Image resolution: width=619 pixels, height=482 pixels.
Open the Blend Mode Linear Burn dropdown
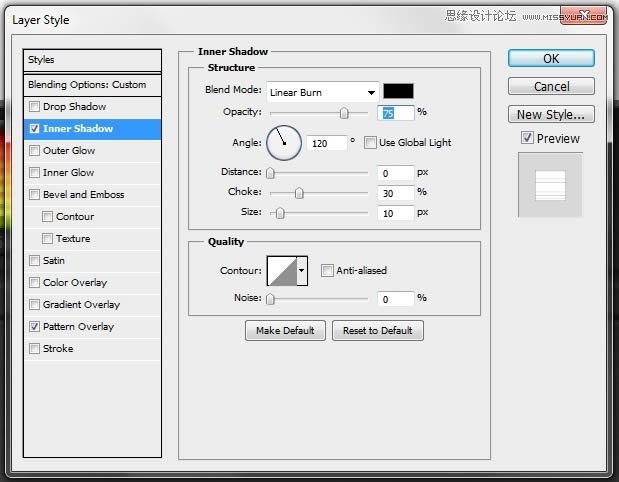[x=323, y=92]
